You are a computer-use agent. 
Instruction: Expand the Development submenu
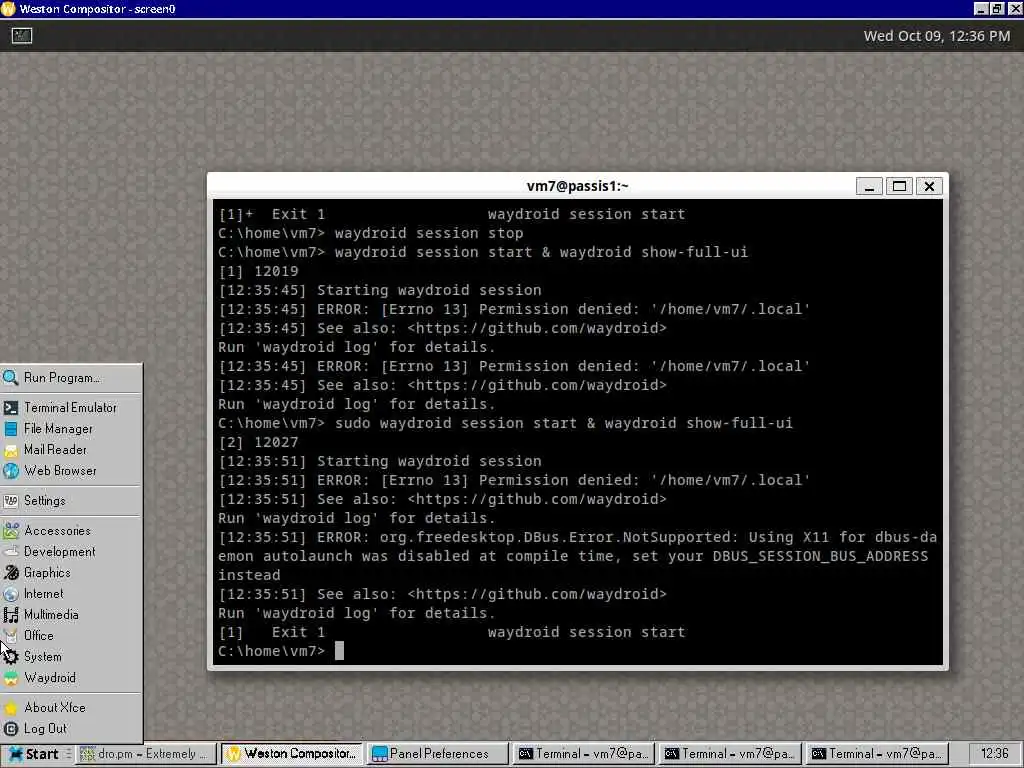[x=71, y=551]
